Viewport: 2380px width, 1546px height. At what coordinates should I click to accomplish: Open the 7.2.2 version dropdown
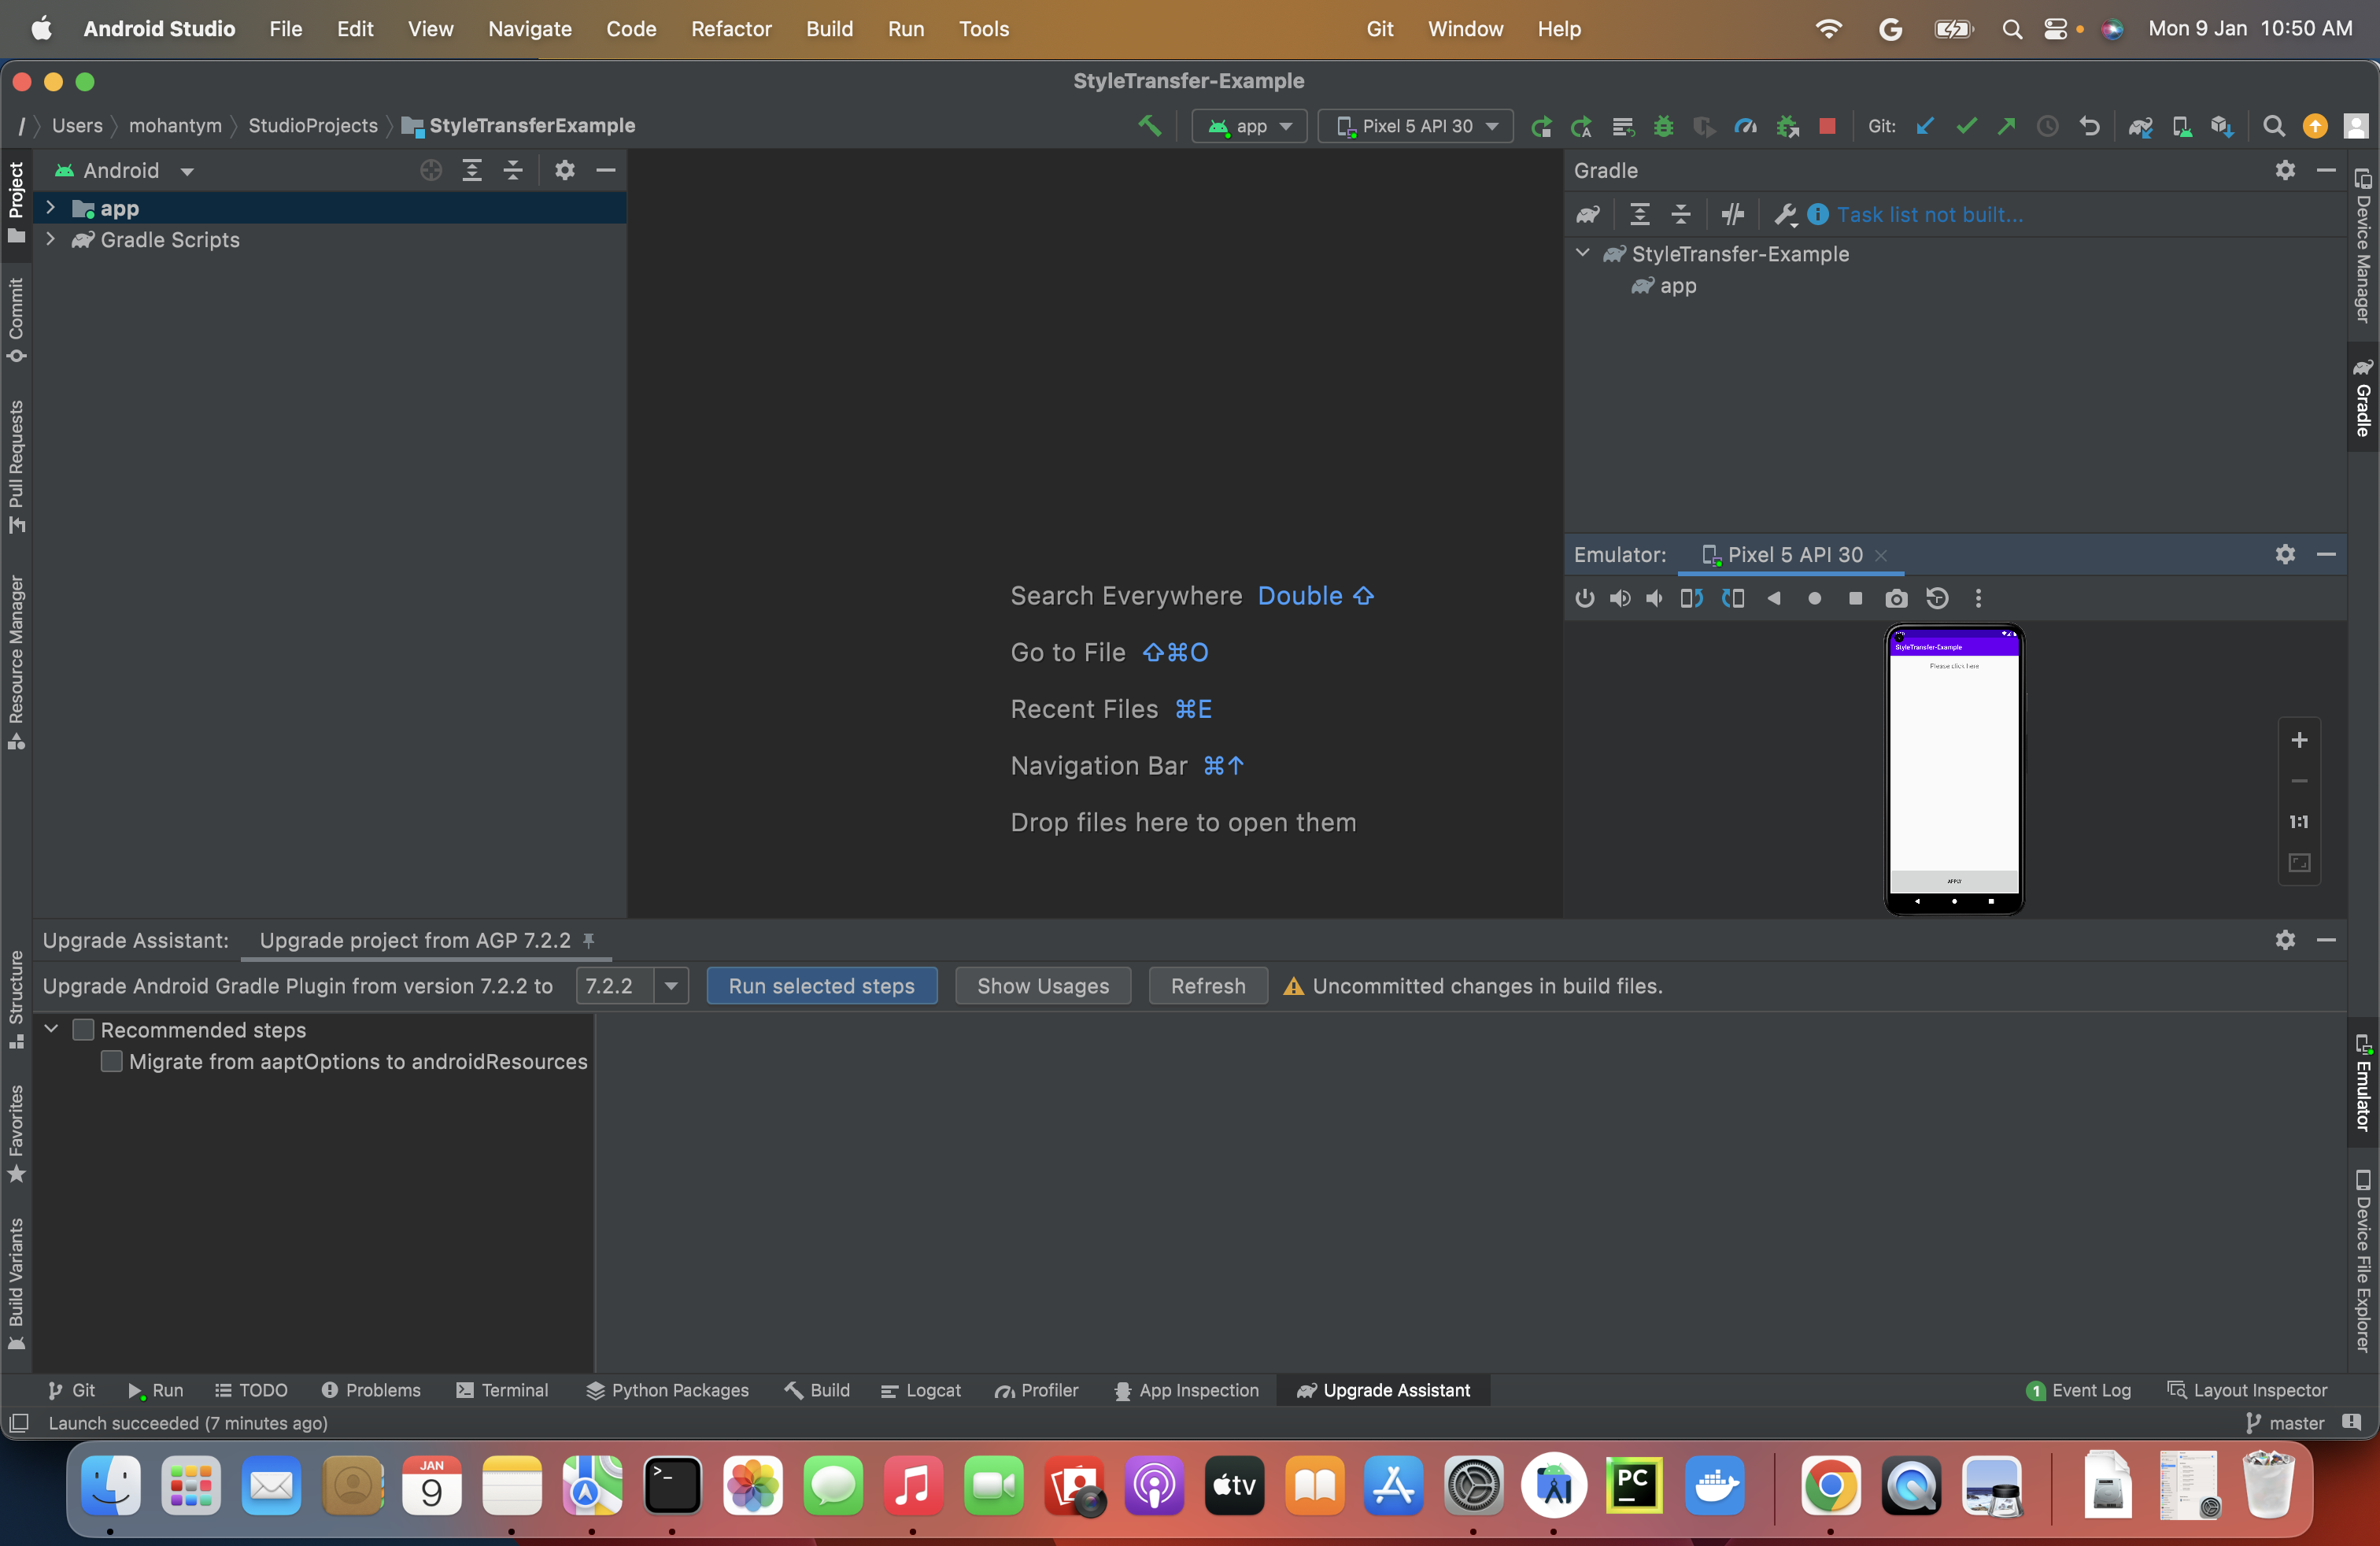[x=671, y=986]
